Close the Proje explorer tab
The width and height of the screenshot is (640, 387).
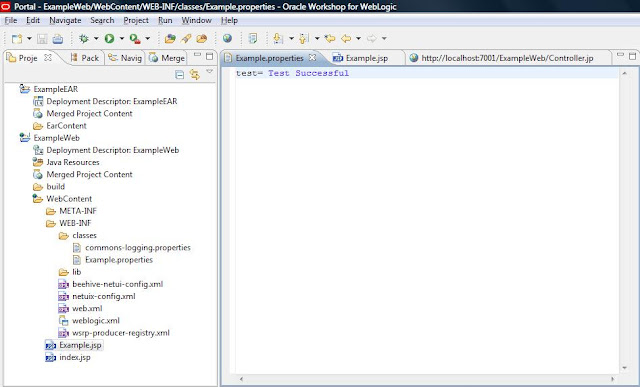tap(48, 58)
